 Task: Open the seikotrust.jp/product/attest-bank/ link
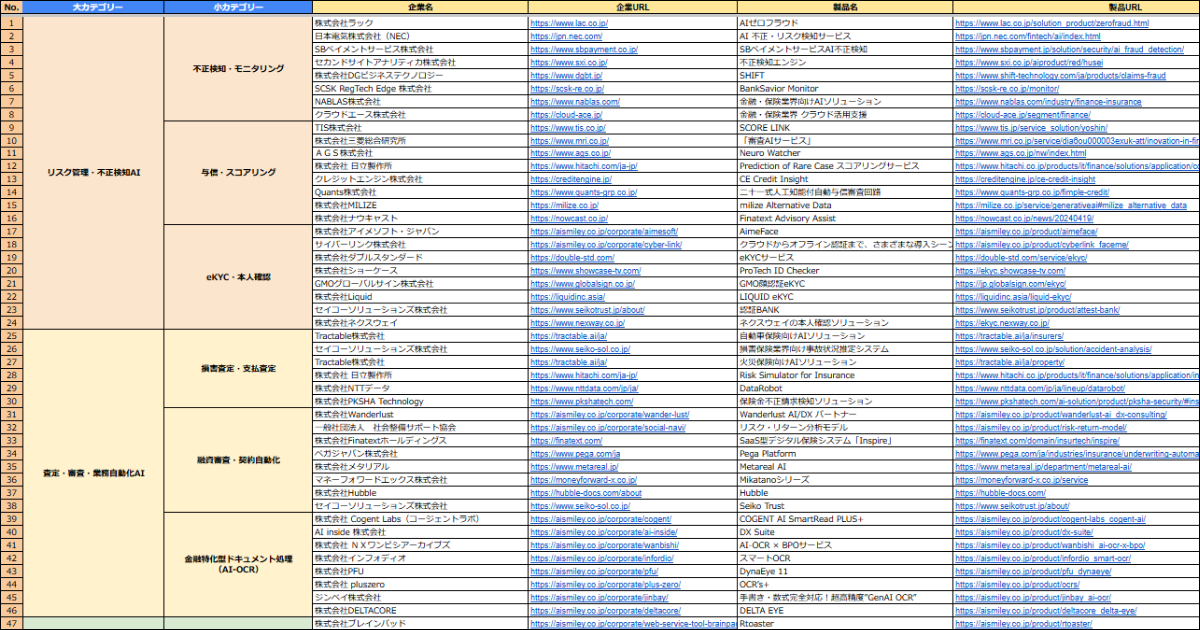pyautogui.click(x=1037, y=310)
